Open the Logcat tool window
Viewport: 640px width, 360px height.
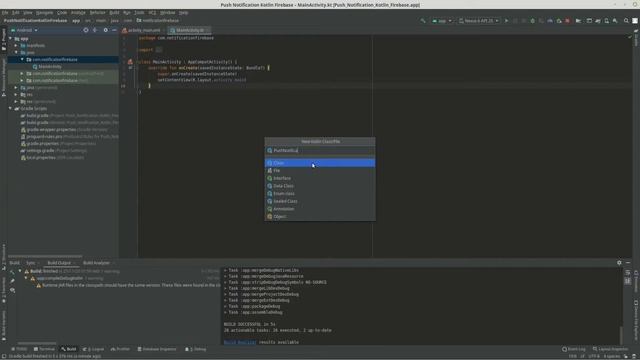tap(94, 349)
